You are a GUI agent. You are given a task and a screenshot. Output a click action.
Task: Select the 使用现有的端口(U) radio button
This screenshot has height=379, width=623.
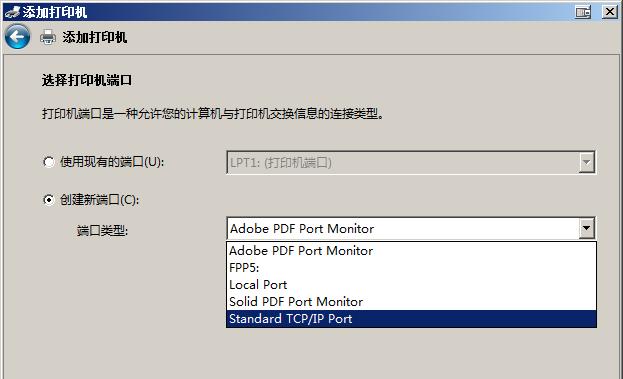[48, 162]
